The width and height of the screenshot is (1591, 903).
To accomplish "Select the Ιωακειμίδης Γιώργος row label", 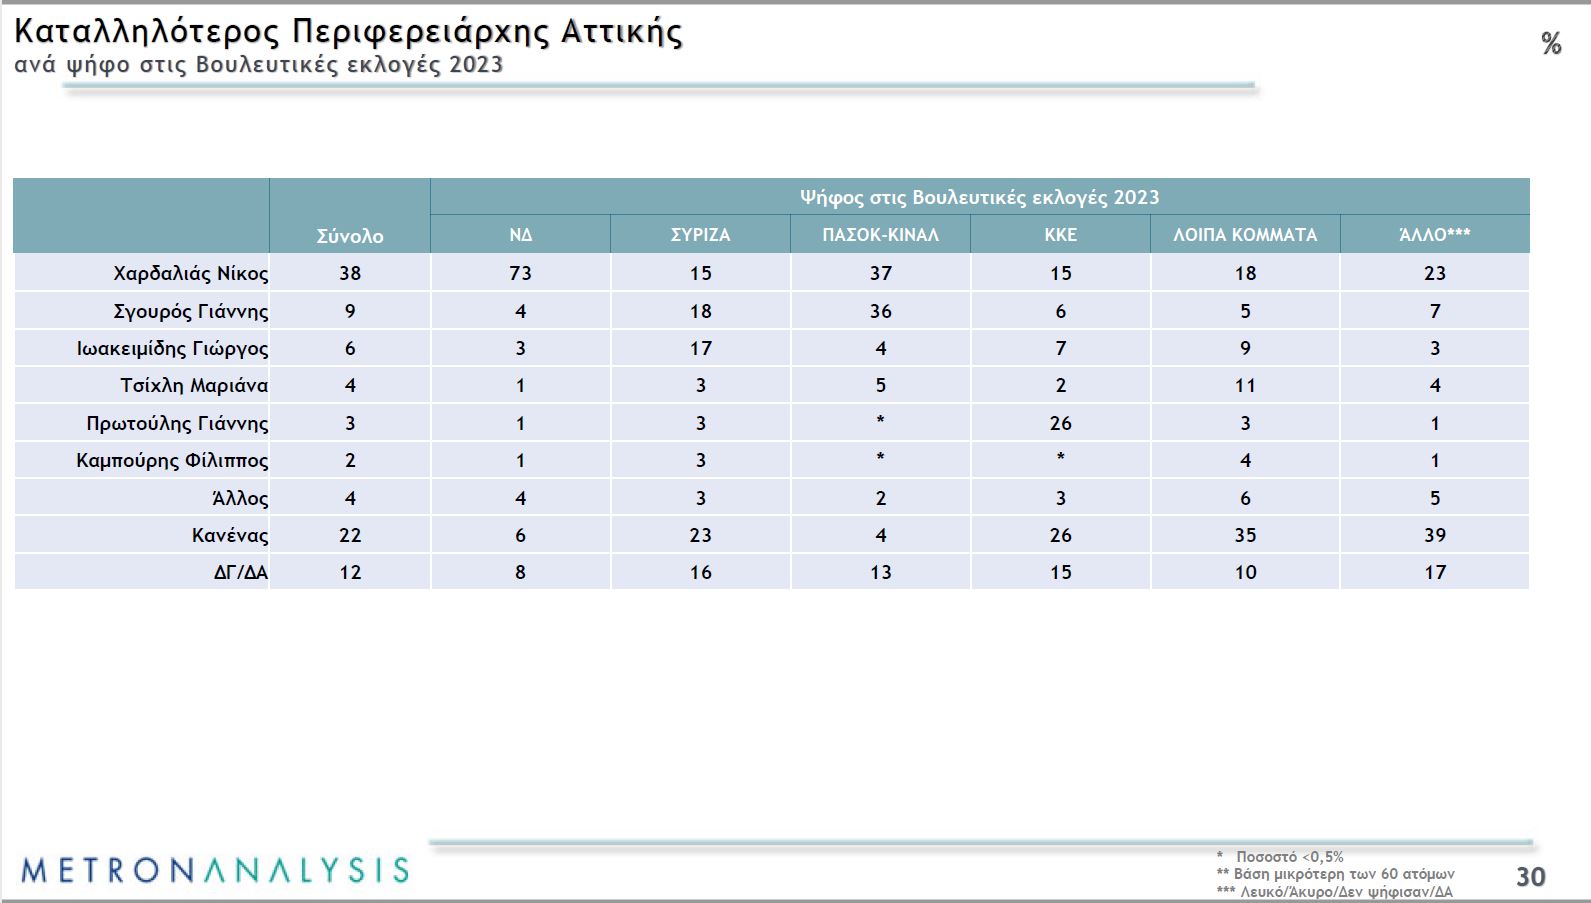I will 172,348.
